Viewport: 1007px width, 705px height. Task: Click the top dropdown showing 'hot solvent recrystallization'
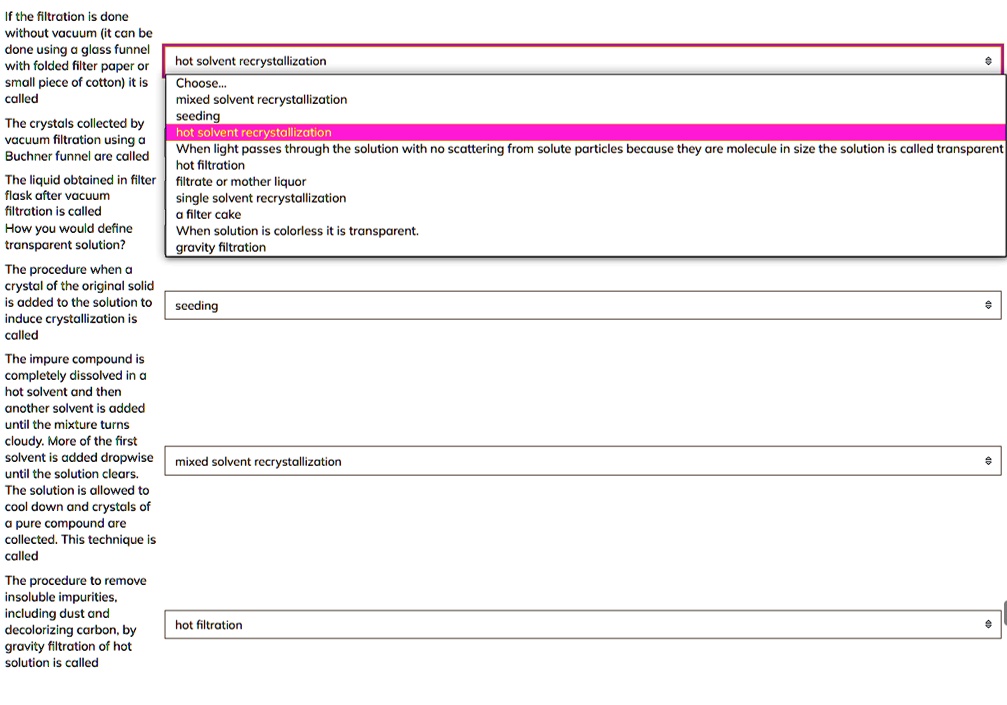[582, 60]
